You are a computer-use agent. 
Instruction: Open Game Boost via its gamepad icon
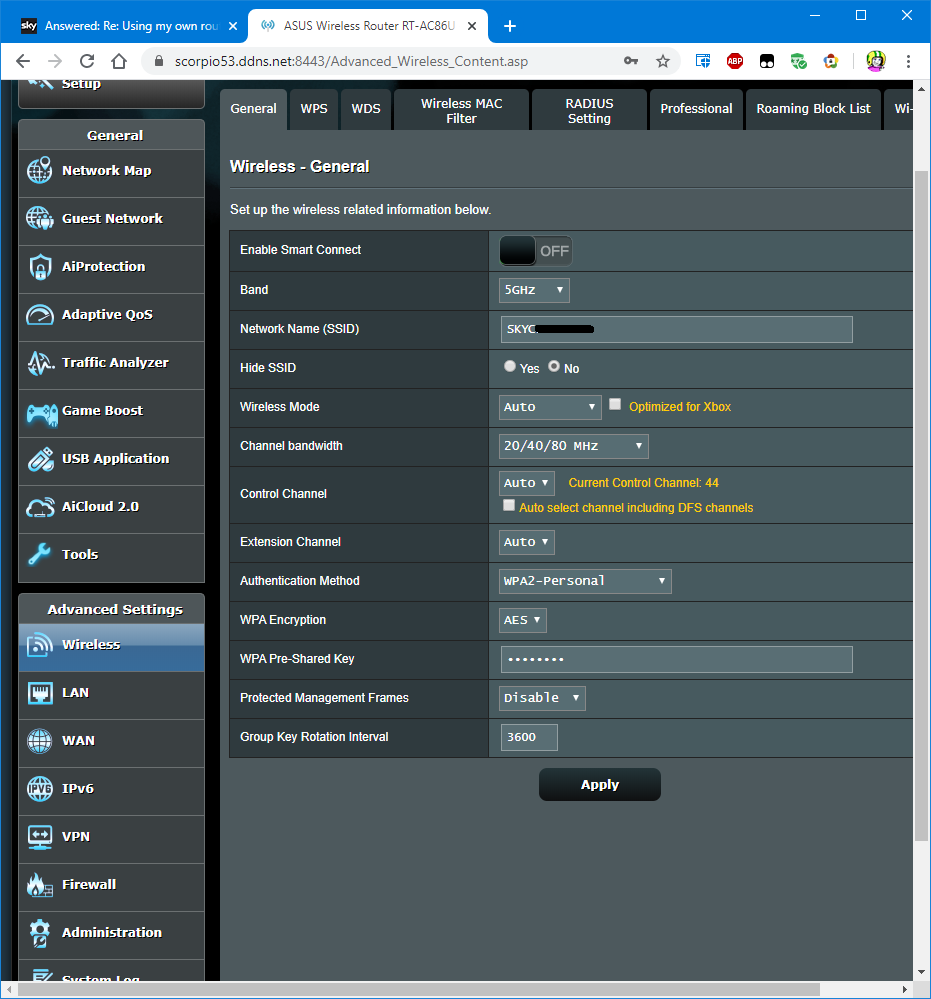(40, 411)
